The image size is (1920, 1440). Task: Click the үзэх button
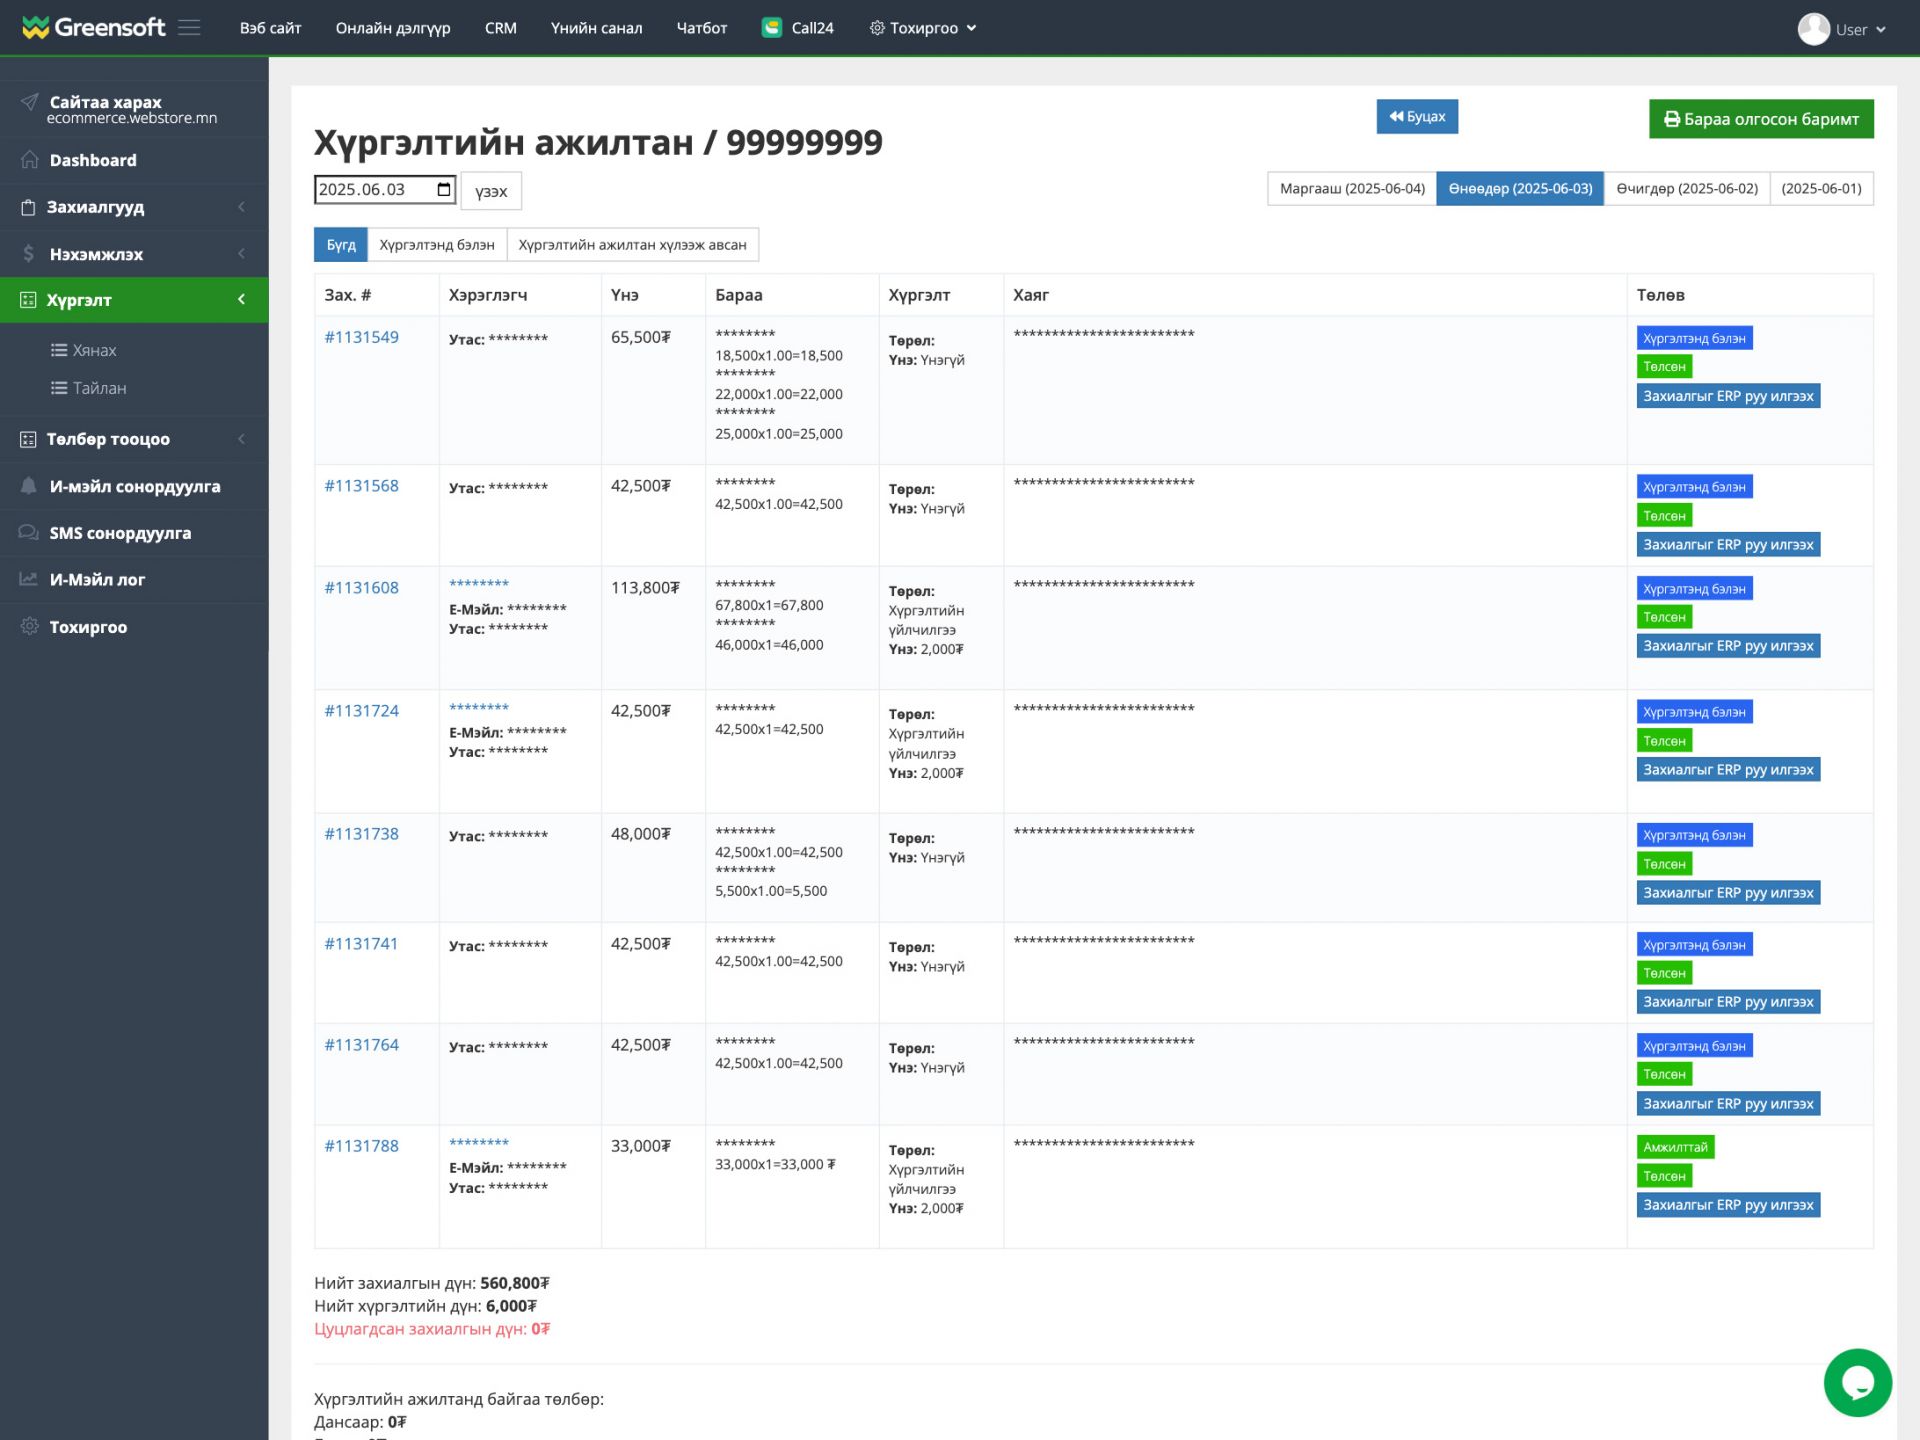[491, 191]
